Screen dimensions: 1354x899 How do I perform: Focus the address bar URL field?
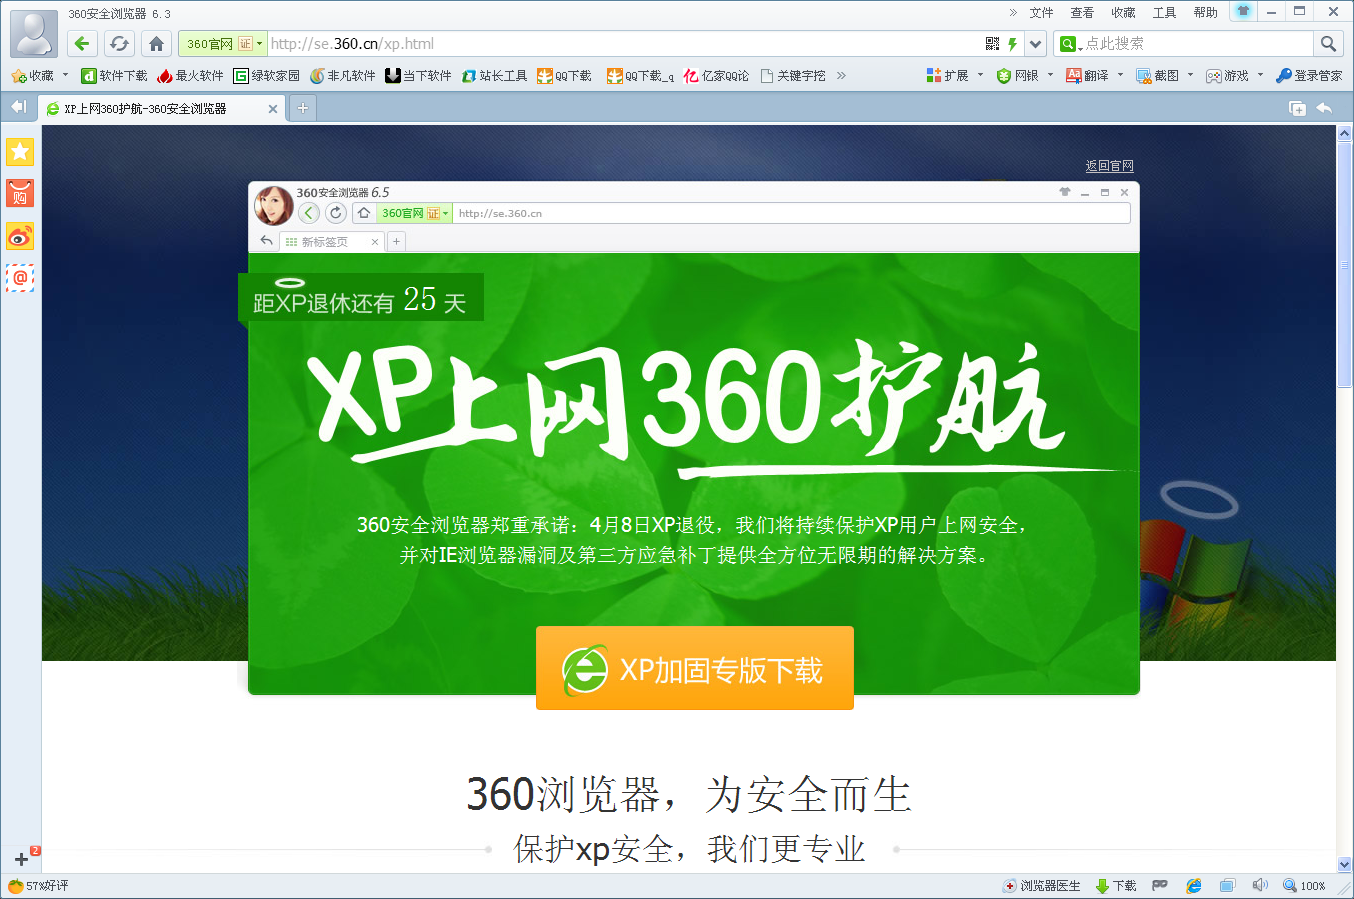coord(625,44)
